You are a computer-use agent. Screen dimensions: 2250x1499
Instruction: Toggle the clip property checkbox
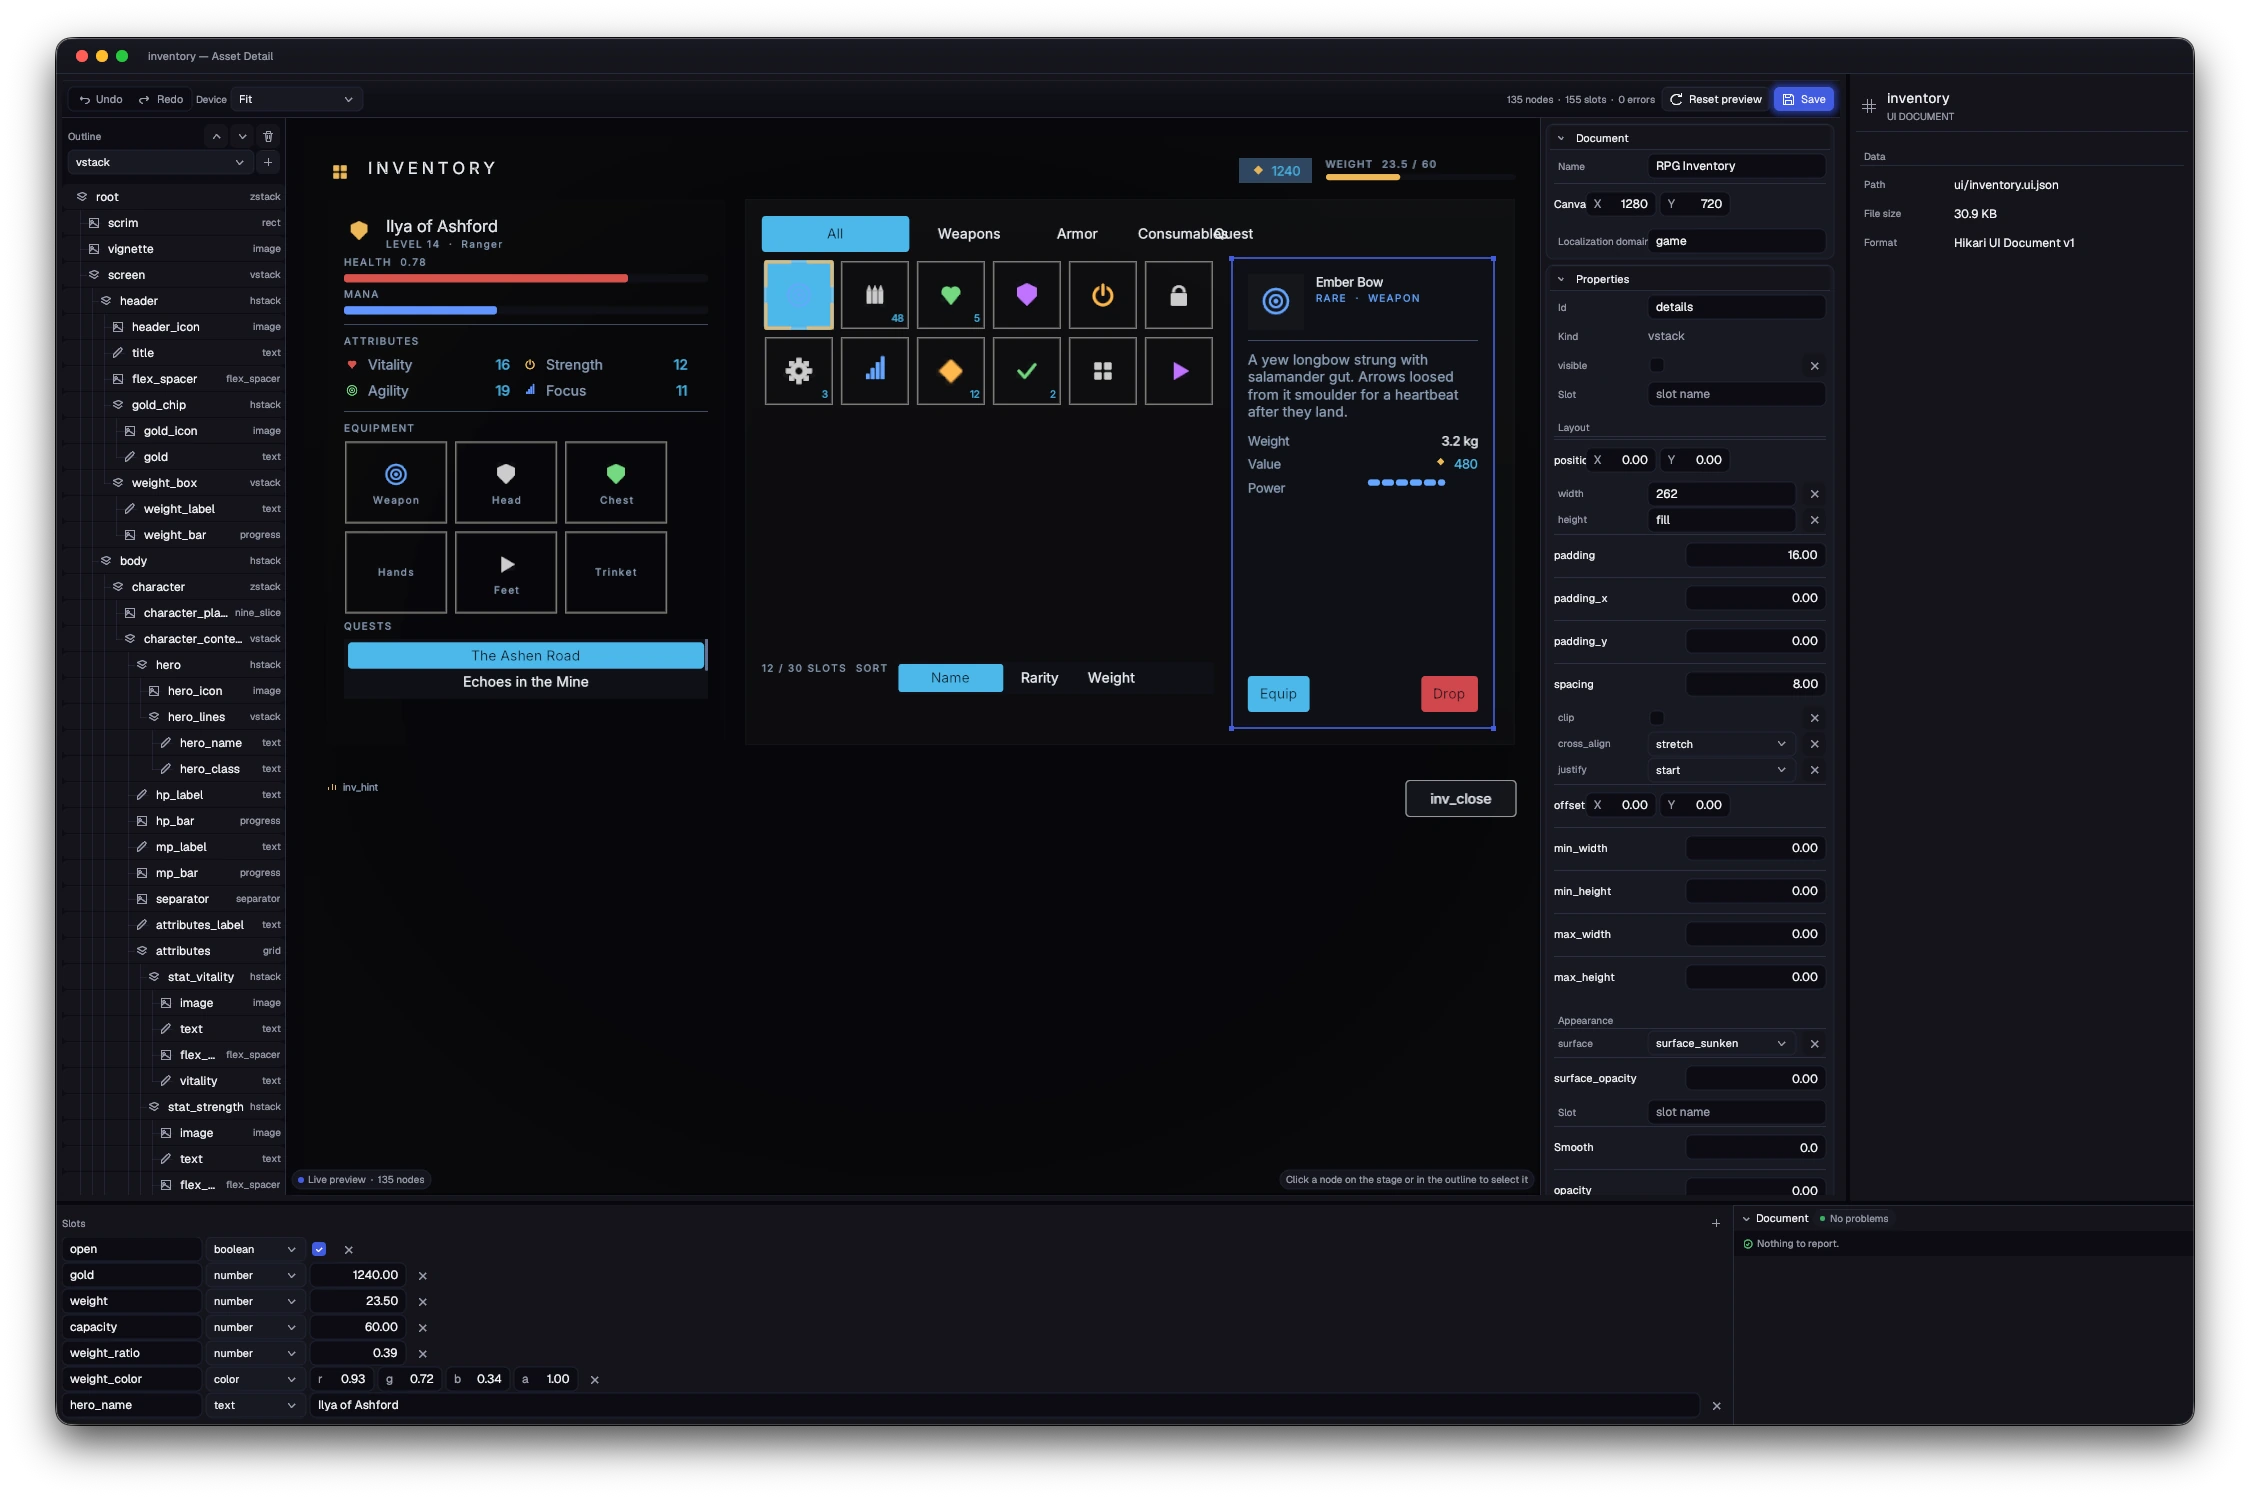point(1657,718)
